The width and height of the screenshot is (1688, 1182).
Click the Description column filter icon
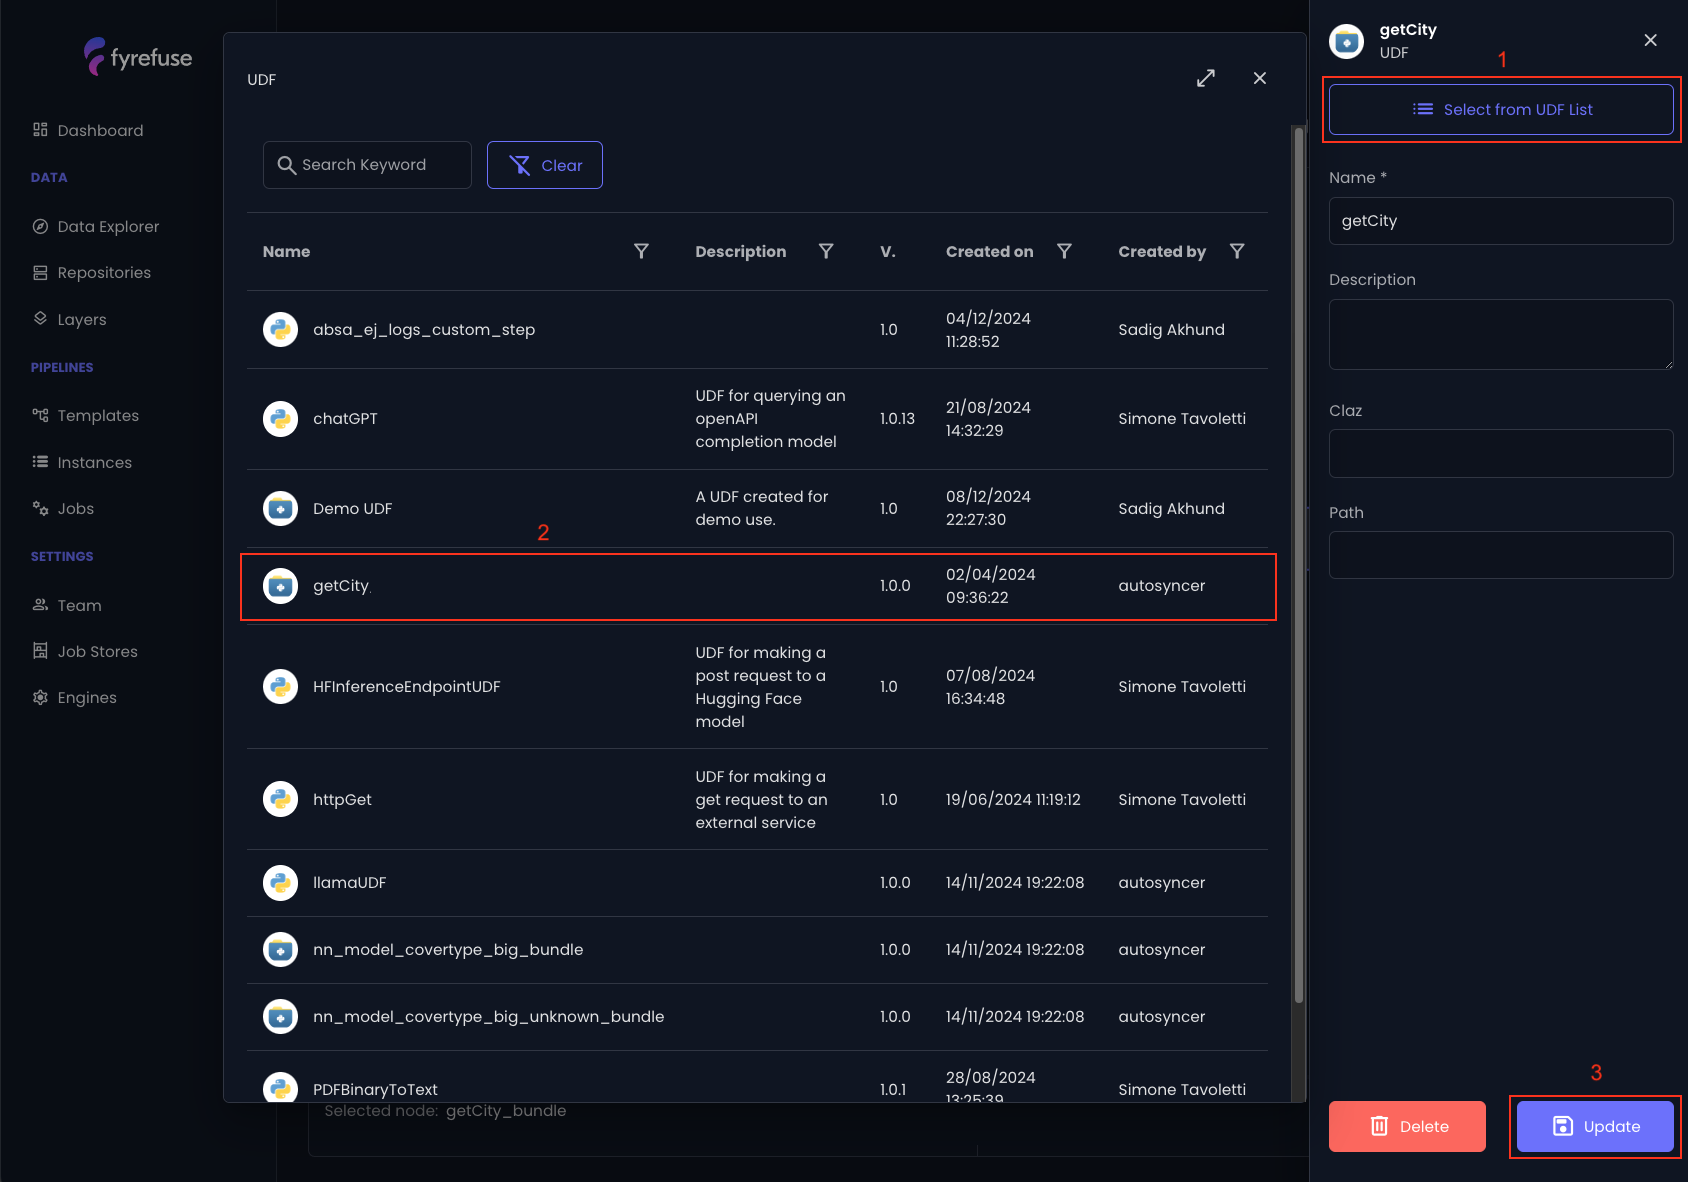pos(826,251)
